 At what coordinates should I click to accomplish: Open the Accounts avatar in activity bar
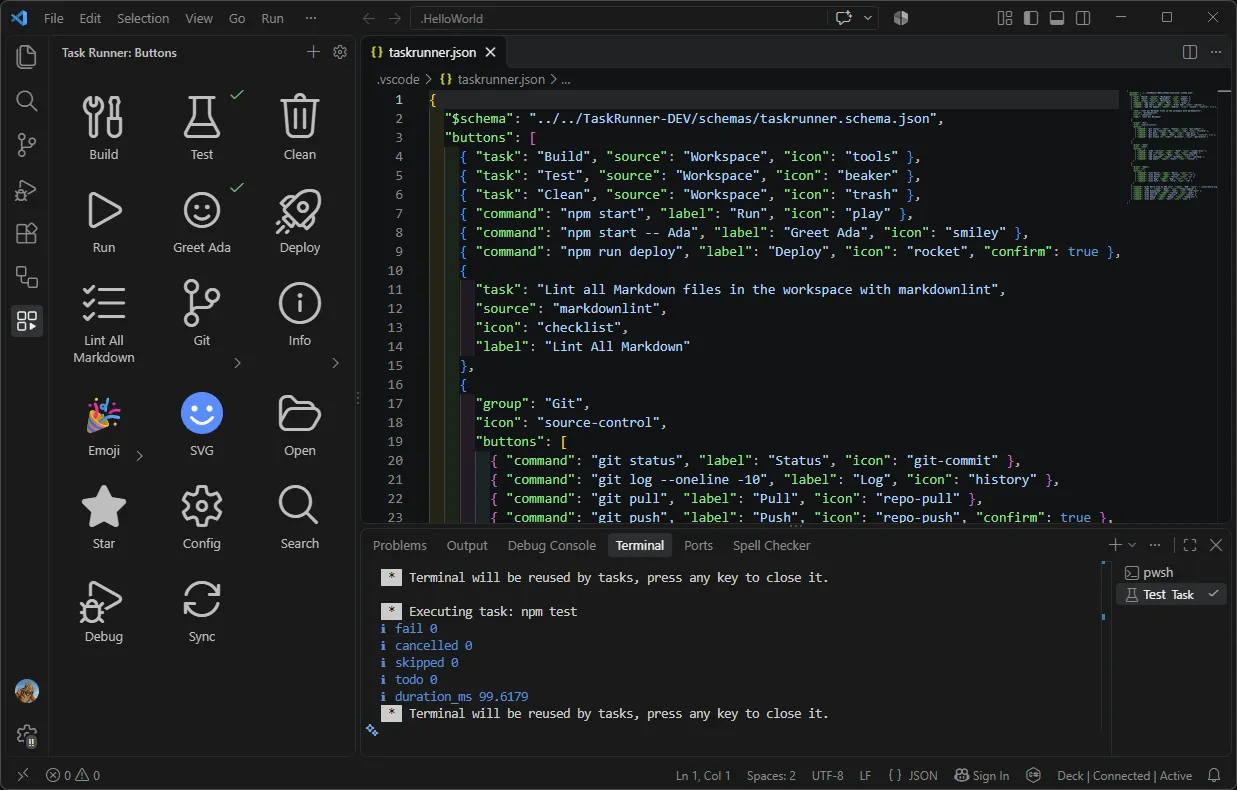[x=27, y=691]
